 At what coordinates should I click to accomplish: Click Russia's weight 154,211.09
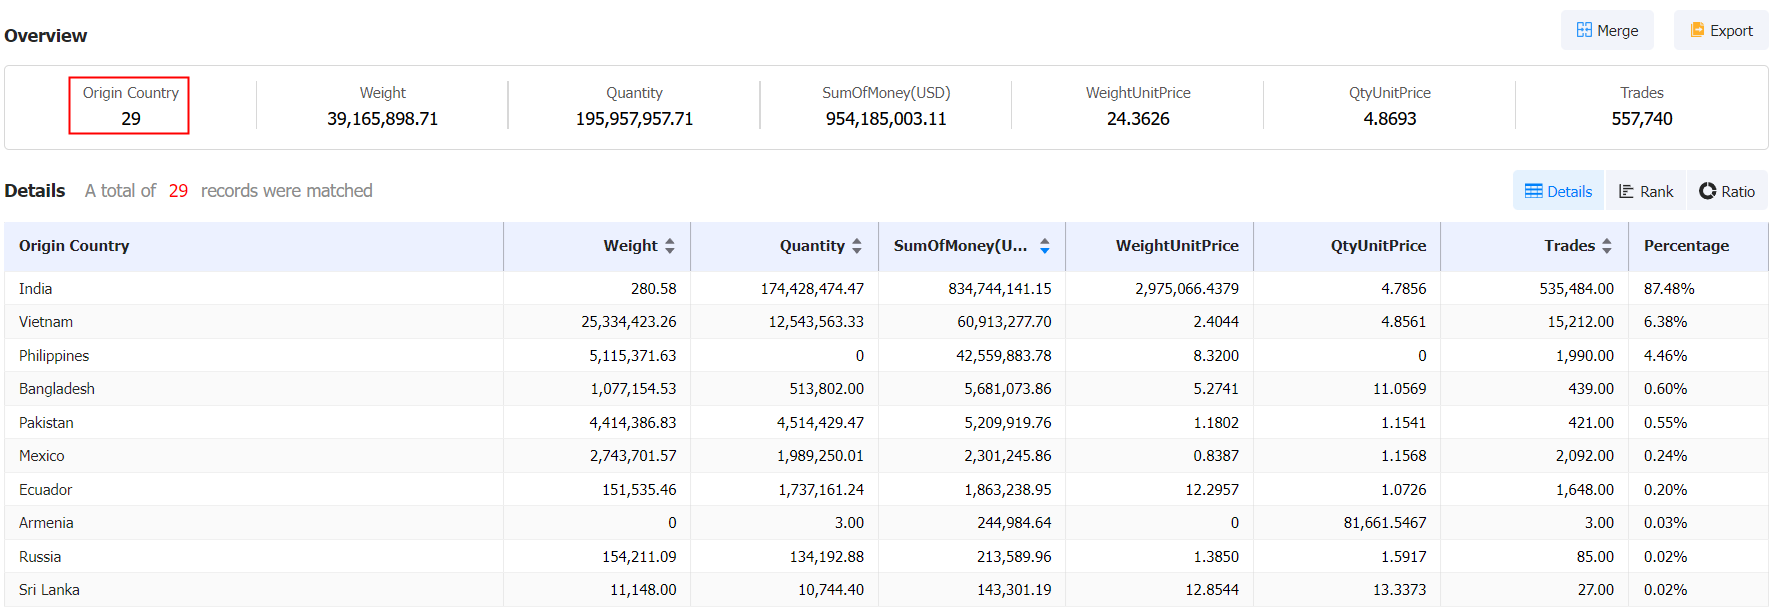tap(639, 557)
